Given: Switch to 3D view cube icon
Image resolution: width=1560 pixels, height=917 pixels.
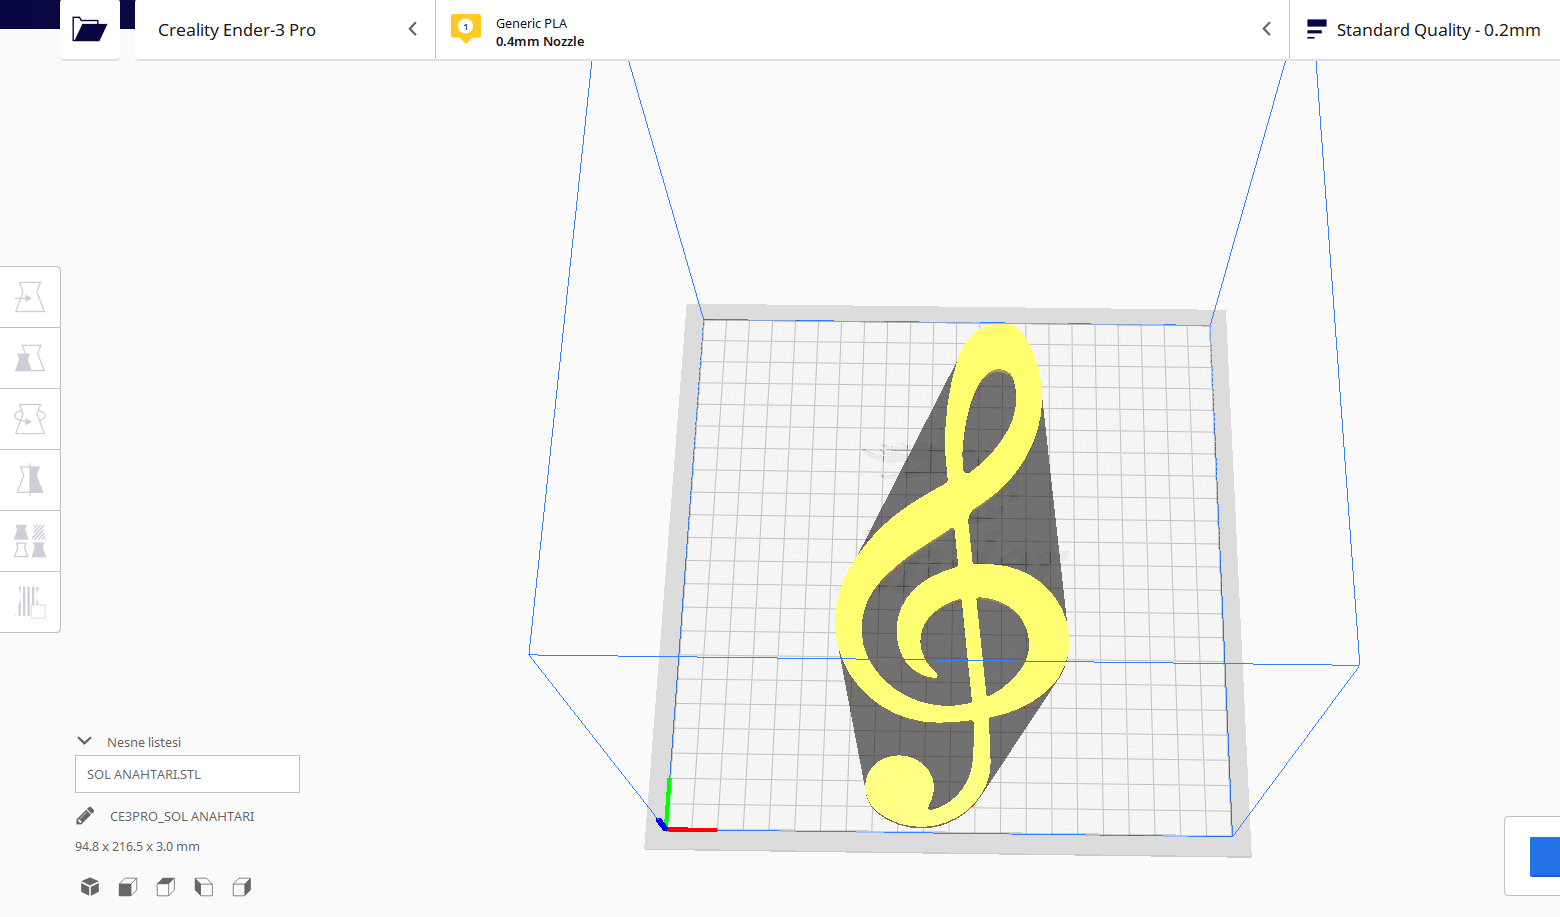Looking at the screenshot, I should (90, 887).
